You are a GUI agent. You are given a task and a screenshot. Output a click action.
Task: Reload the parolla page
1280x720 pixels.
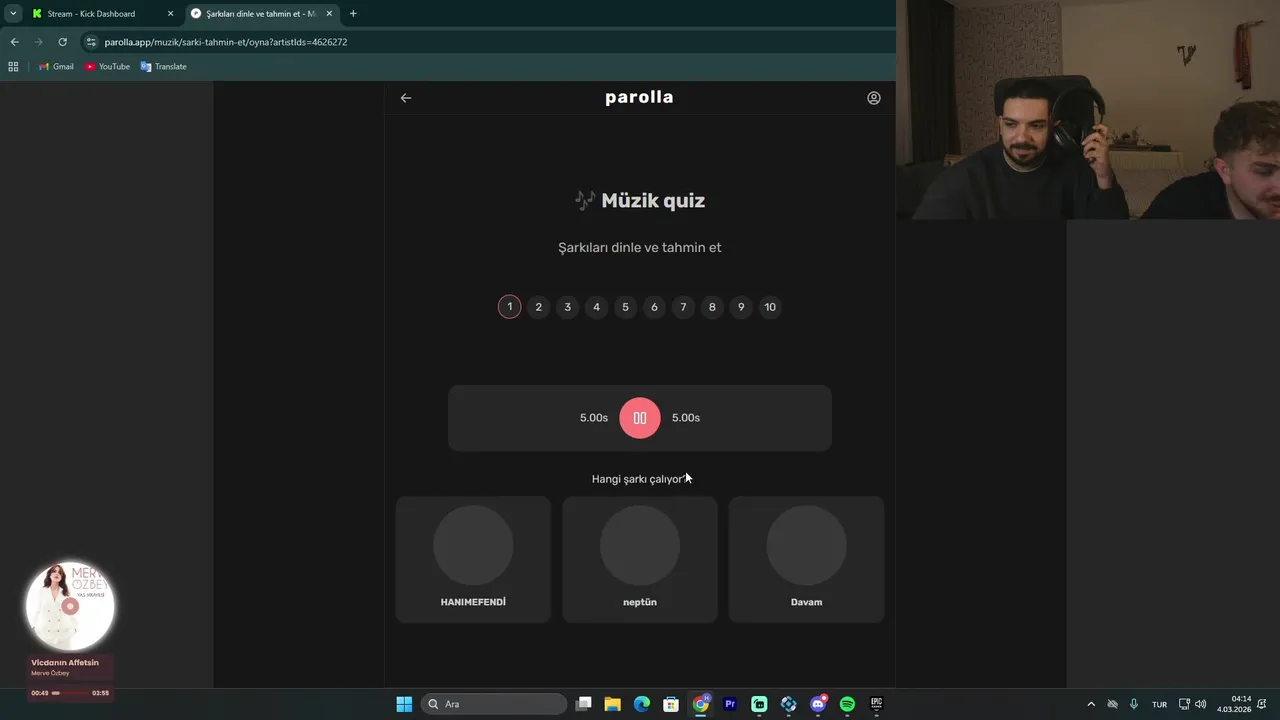point(62,42)
